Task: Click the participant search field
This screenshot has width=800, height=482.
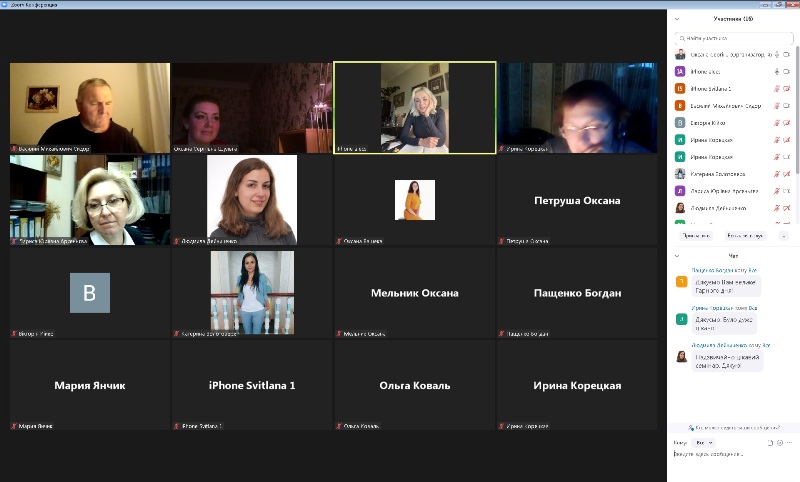Action: click(x=733, y=38)
